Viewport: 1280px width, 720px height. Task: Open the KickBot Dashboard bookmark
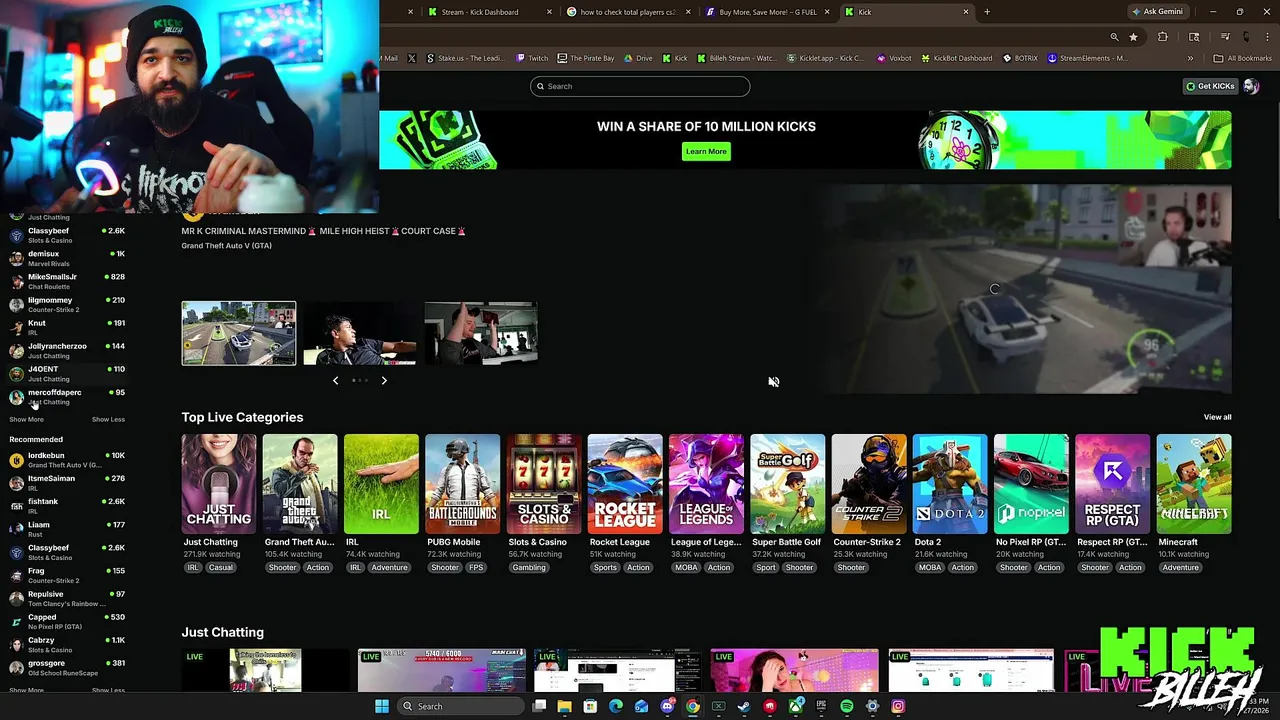[956, 58]
